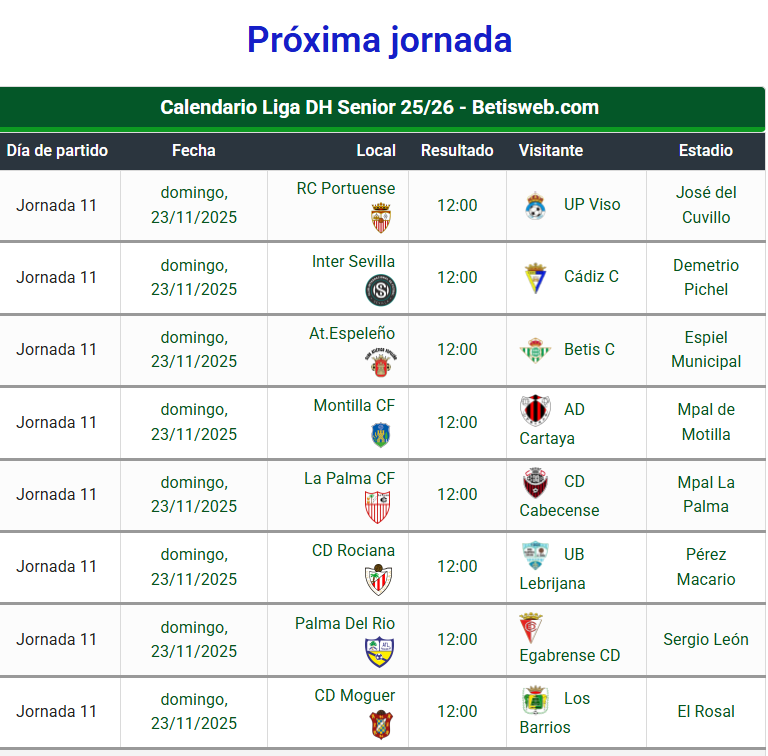
Task: Click the RC Portuense club crest
Action: tap(381, 217)
